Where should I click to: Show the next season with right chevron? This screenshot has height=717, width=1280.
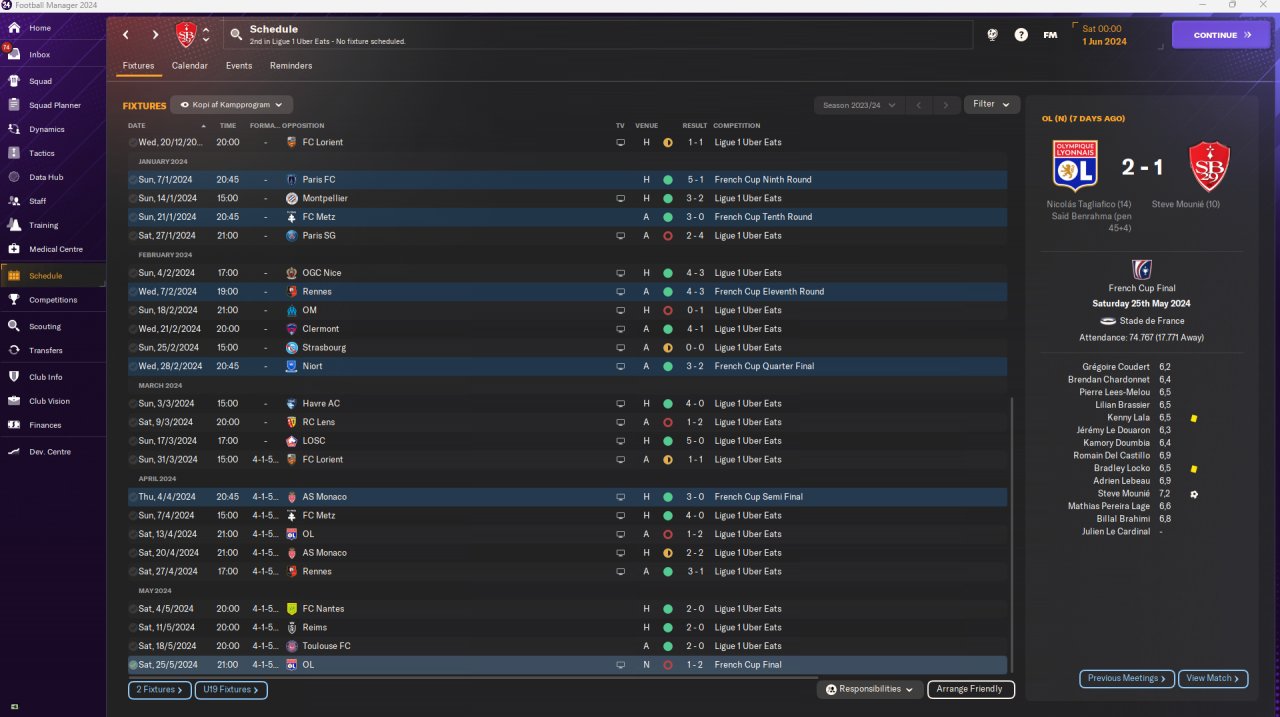(x=947, y=105)
